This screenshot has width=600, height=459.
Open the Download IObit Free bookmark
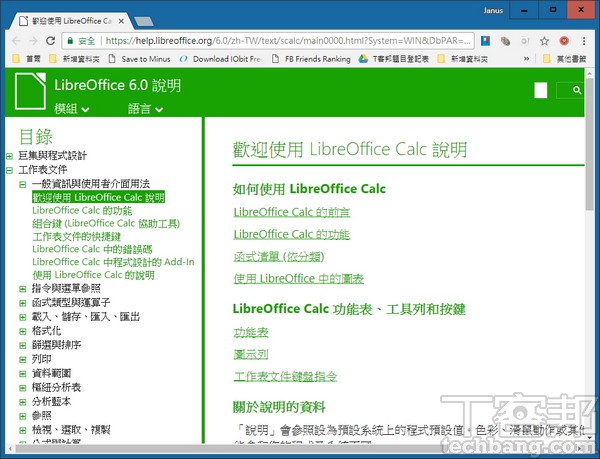coord(221,59)
